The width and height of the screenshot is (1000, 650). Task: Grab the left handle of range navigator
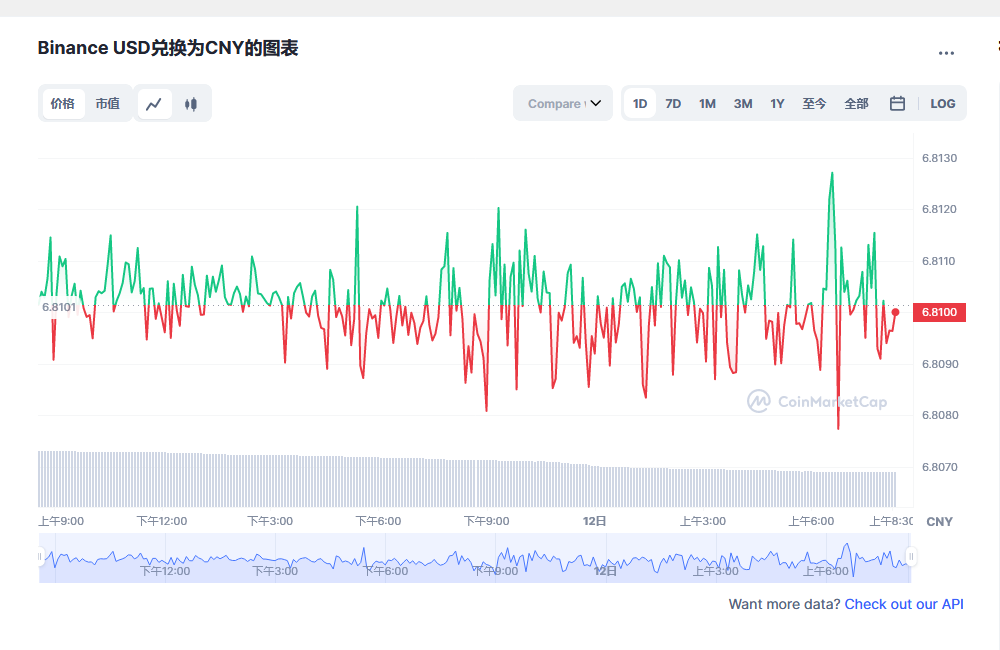click(x=40, y=556)
